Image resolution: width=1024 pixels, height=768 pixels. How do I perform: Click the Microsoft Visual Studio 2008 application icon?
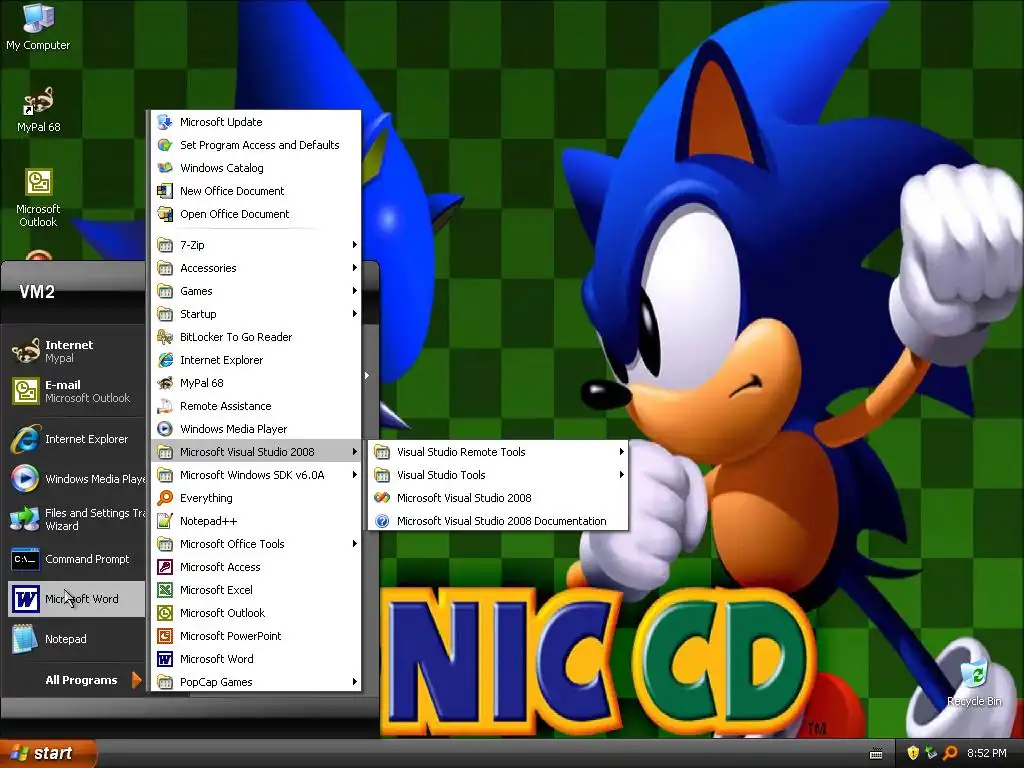click(382, 498)
